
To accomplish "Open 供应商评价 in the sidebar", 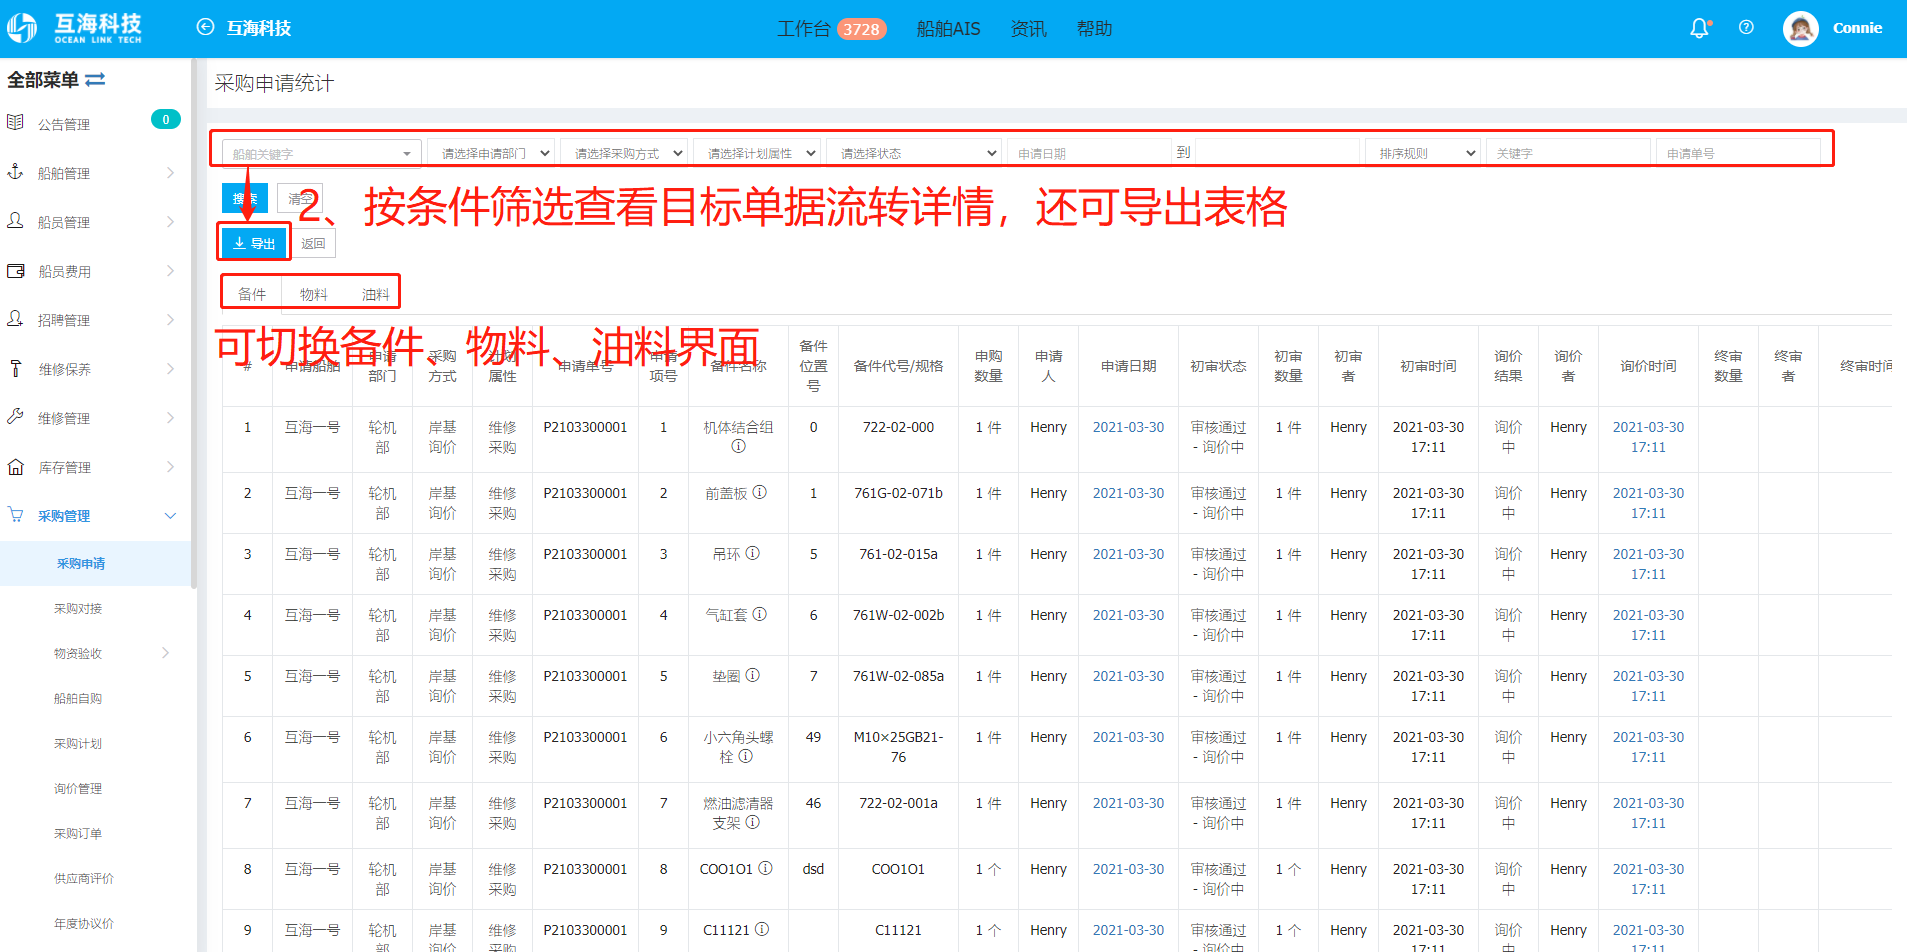I will pyautogui.click(x=84, y=878).
